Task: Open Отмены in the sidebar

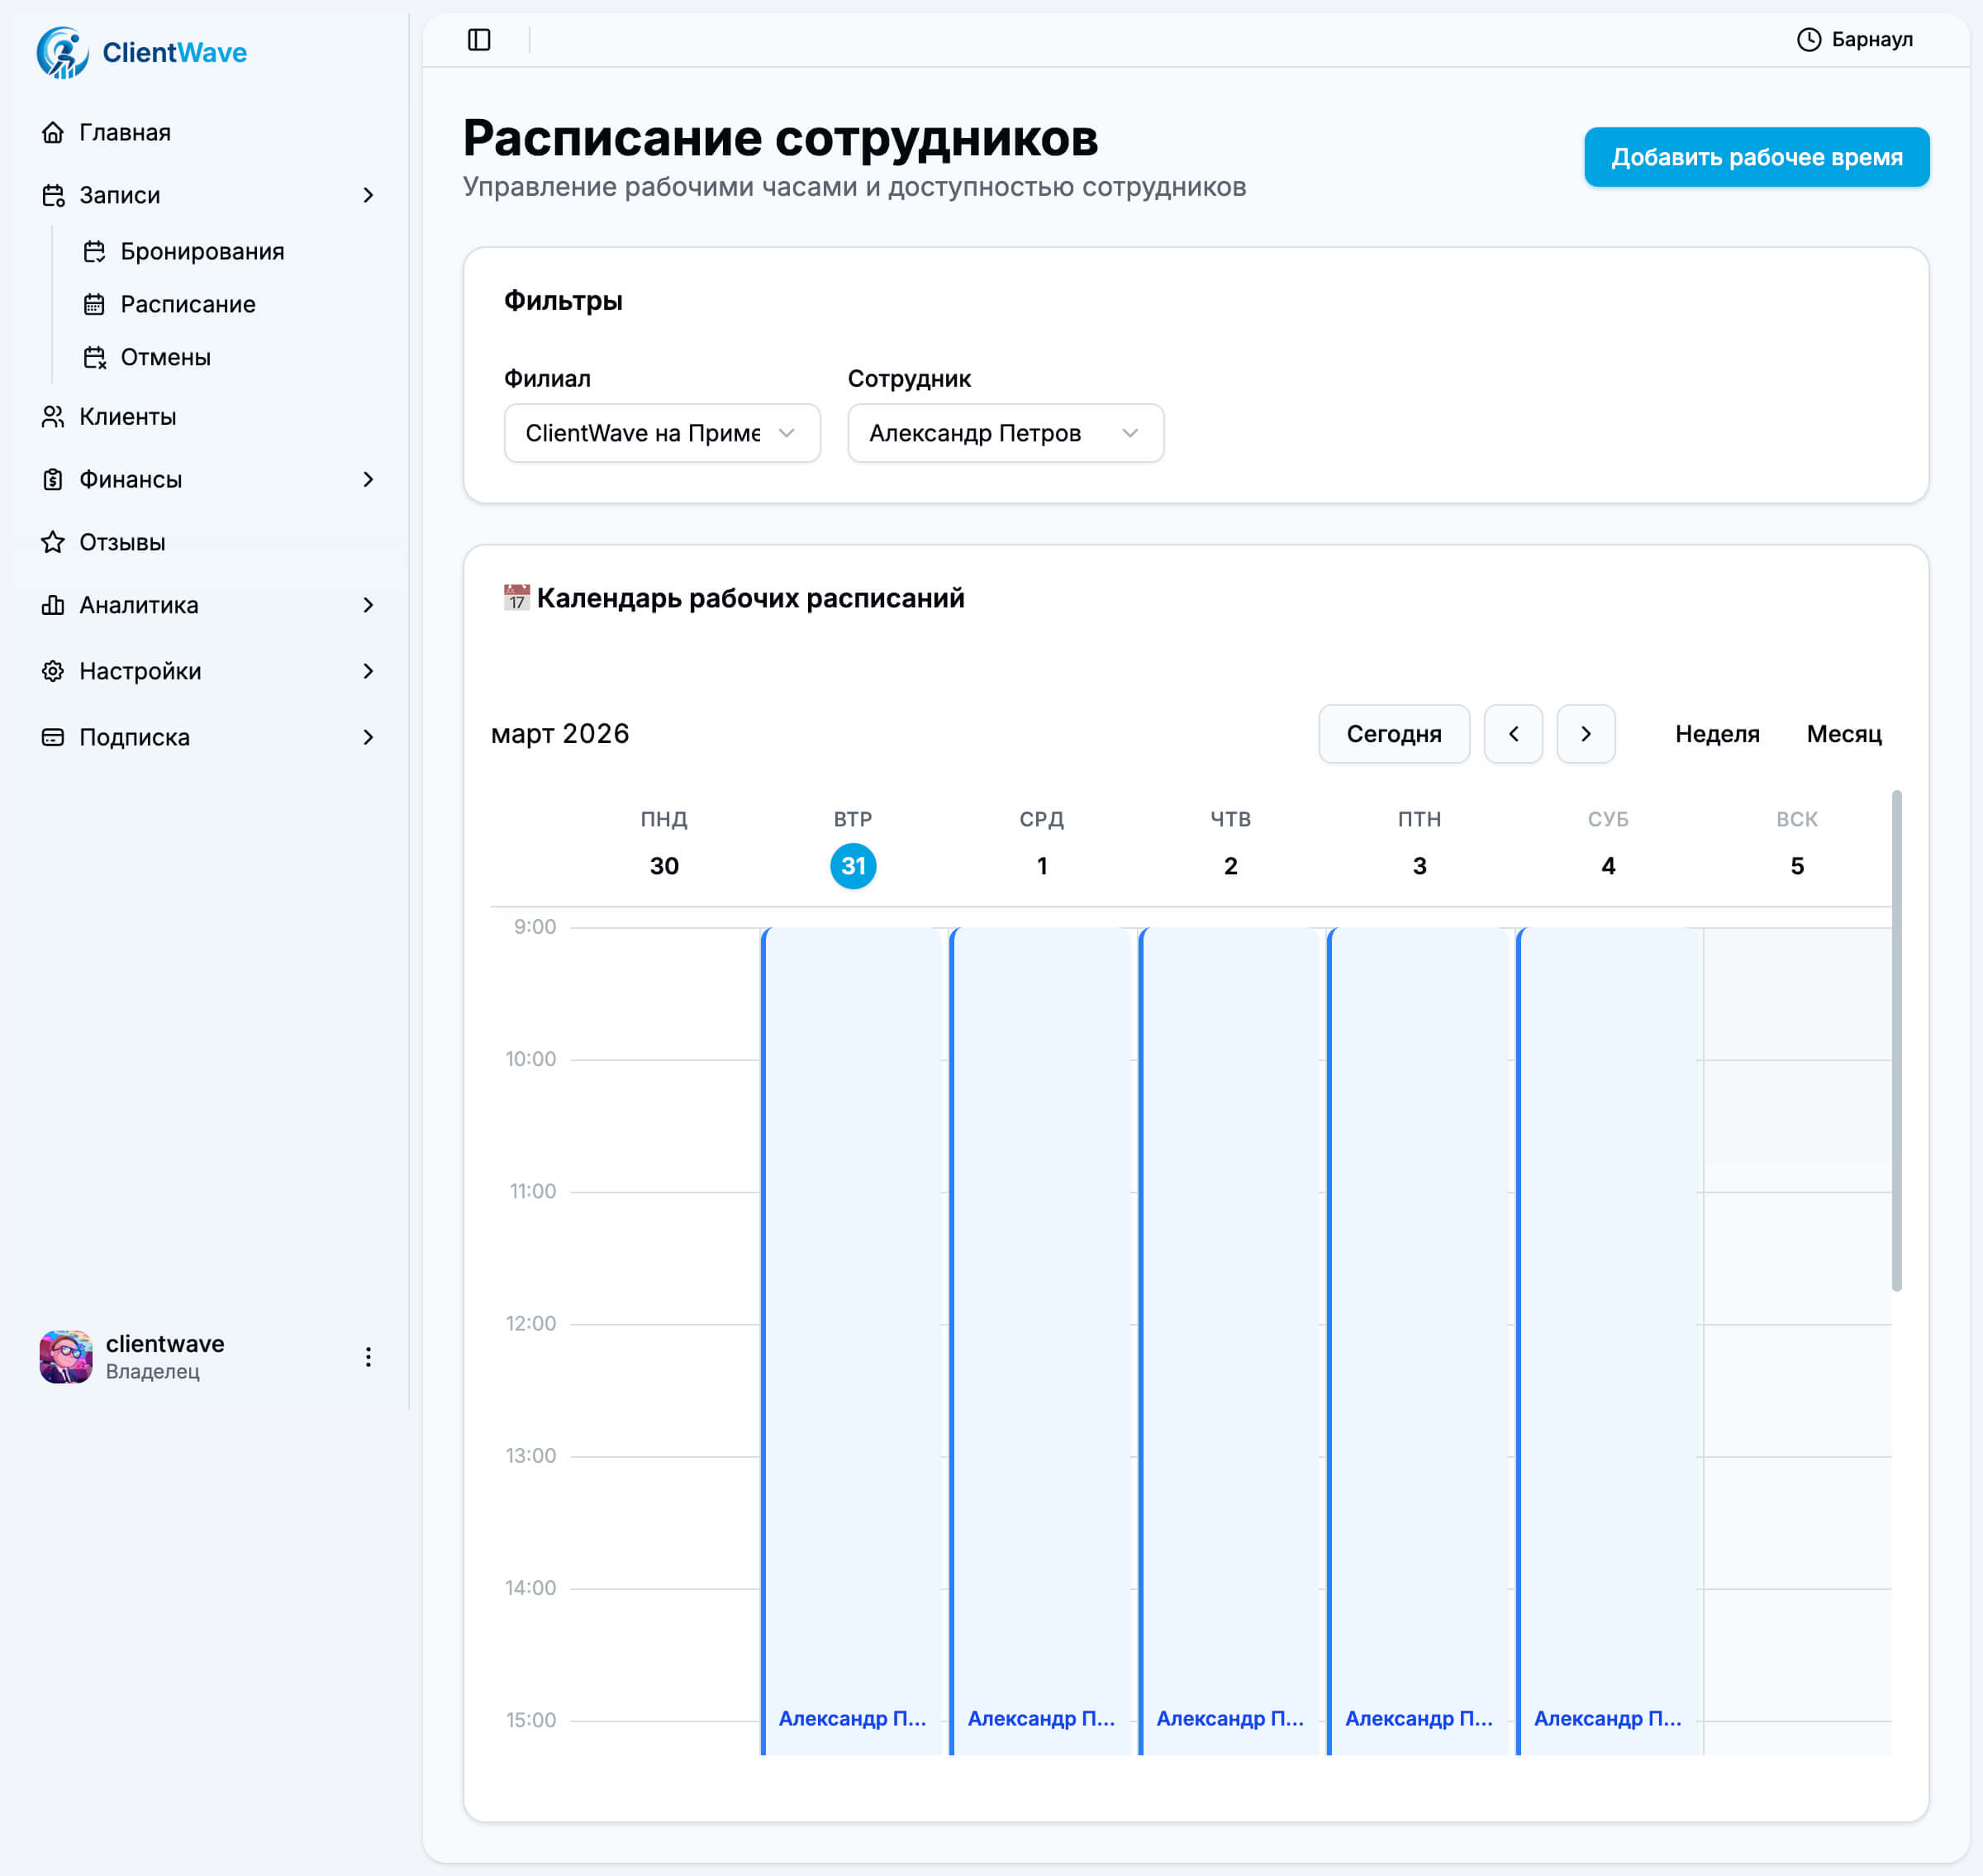Action: [x=165, y=357]
